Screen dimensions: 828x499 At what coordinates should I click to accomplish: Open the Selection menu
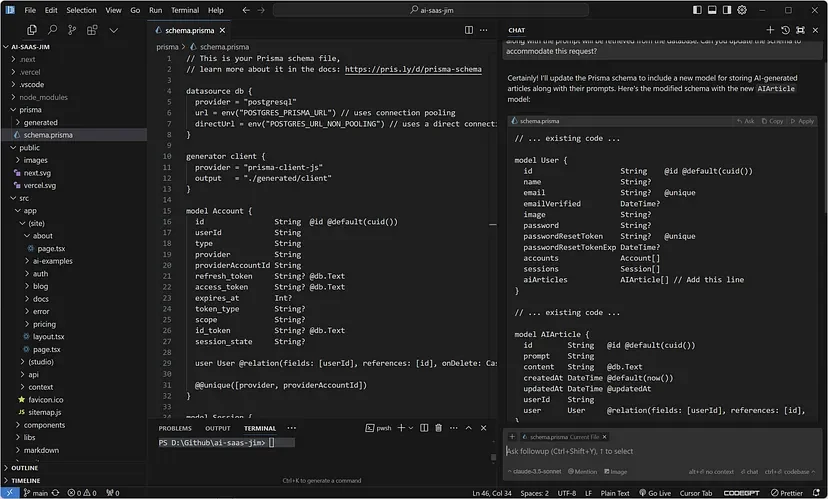81,10
